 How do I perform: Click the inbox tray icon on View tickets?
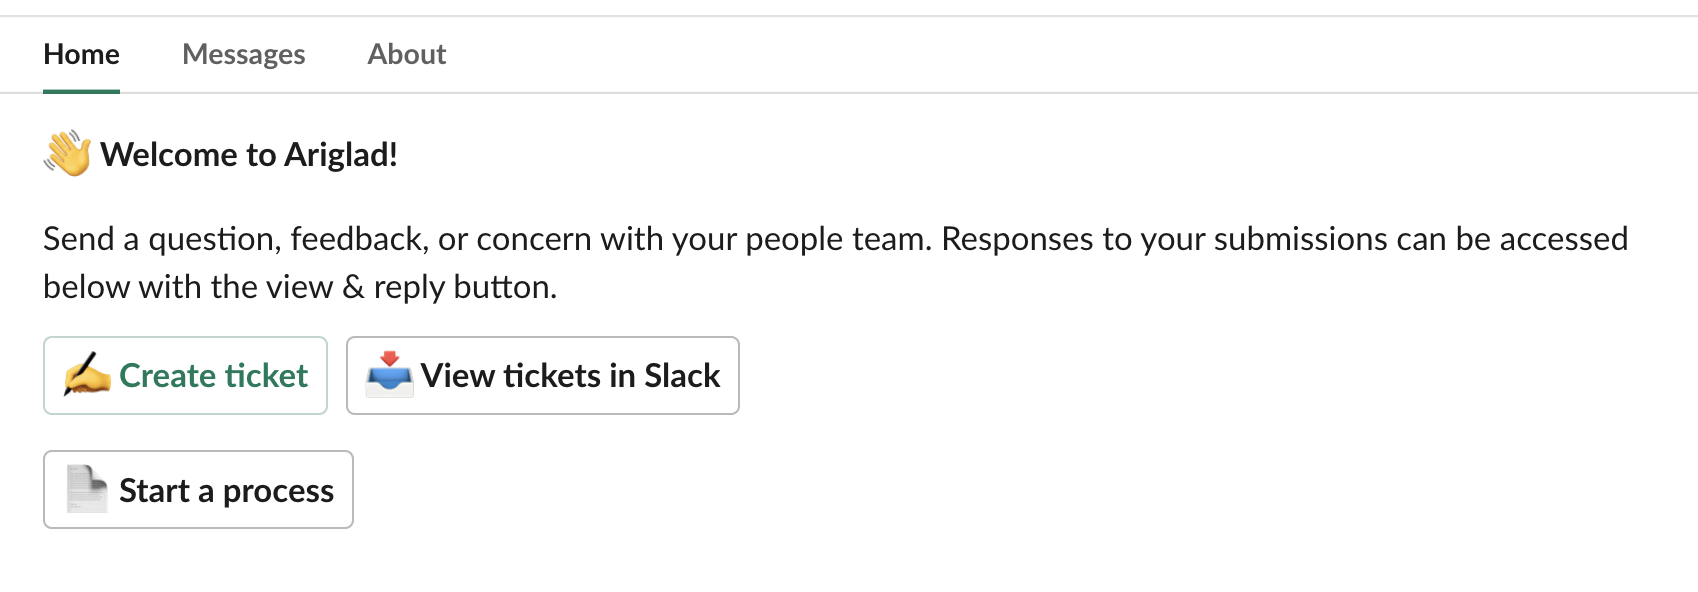389,375
